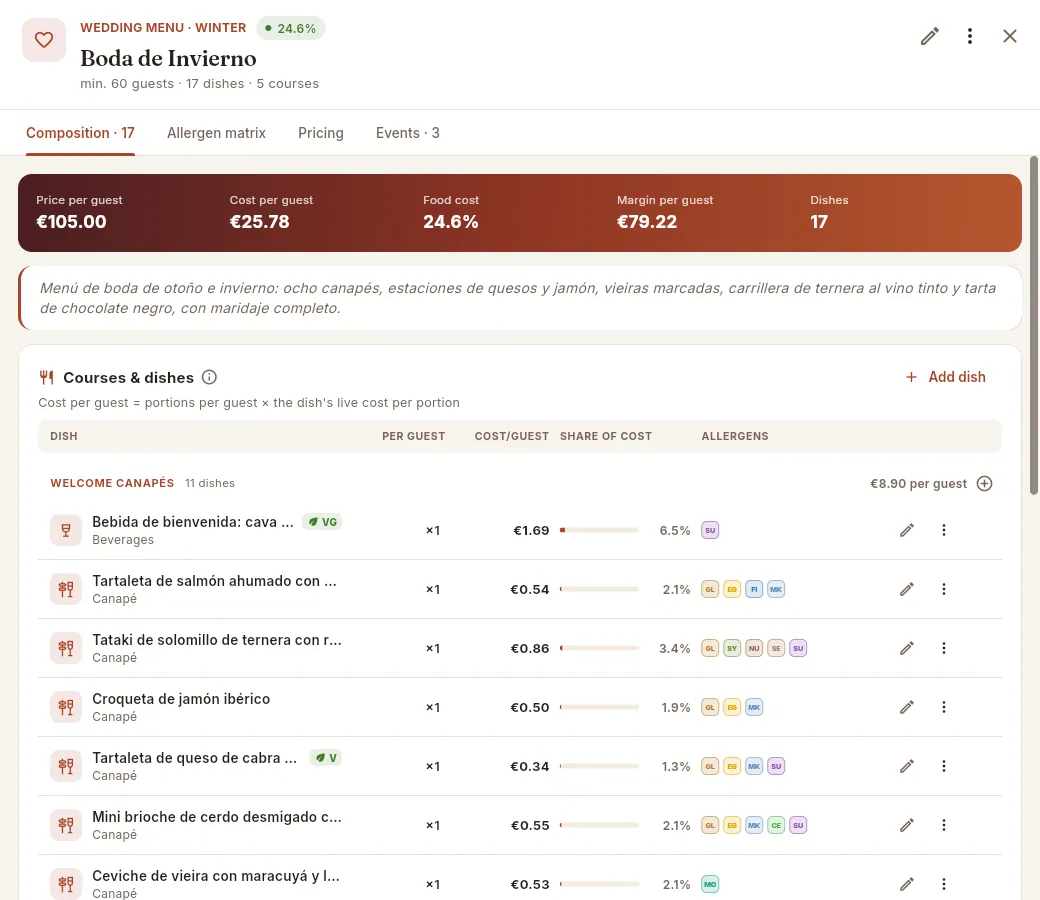Switch to Allergen matrix tab

216,133
